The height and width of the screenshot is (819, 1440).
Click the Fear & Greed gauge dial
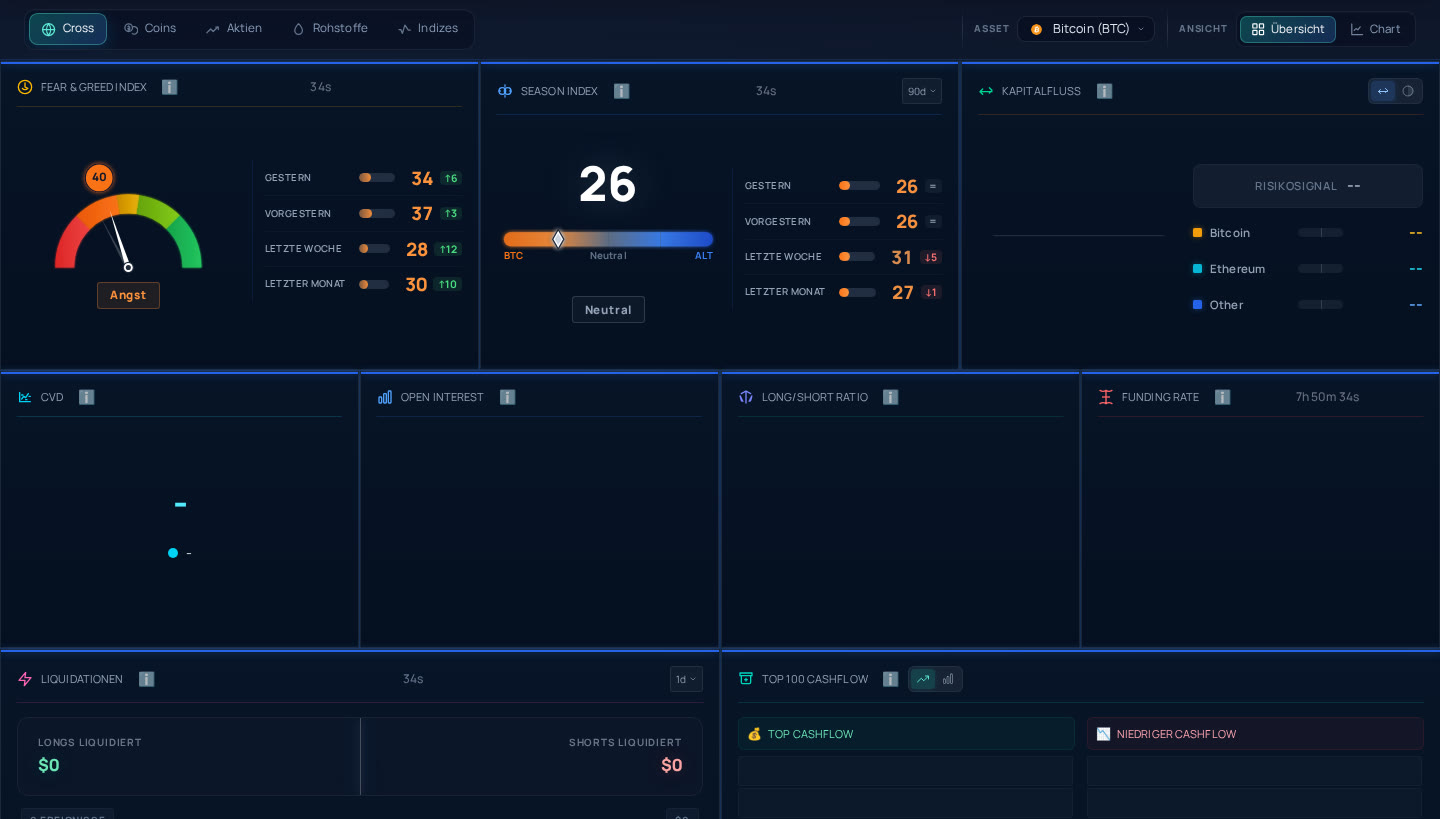click(128, 232)
